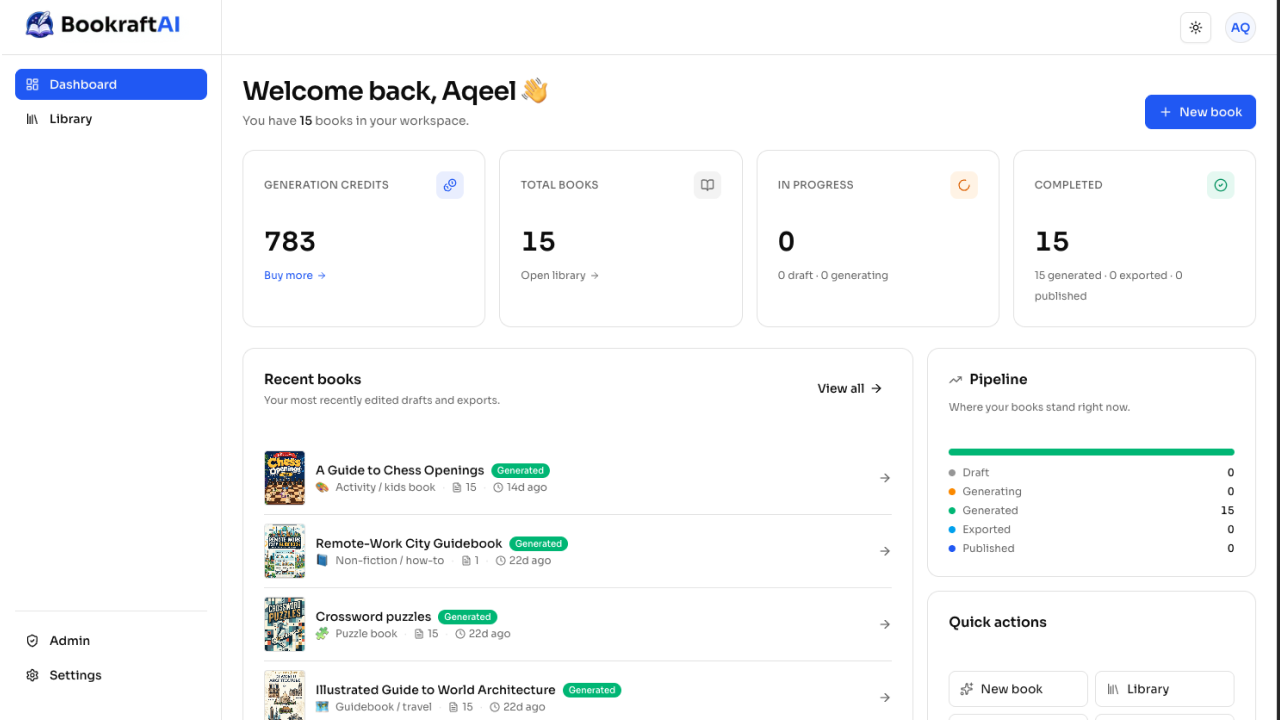Viewport: 1280px width, 720px height.
Task: Click the Open library link
Action: tap(560, 275)
